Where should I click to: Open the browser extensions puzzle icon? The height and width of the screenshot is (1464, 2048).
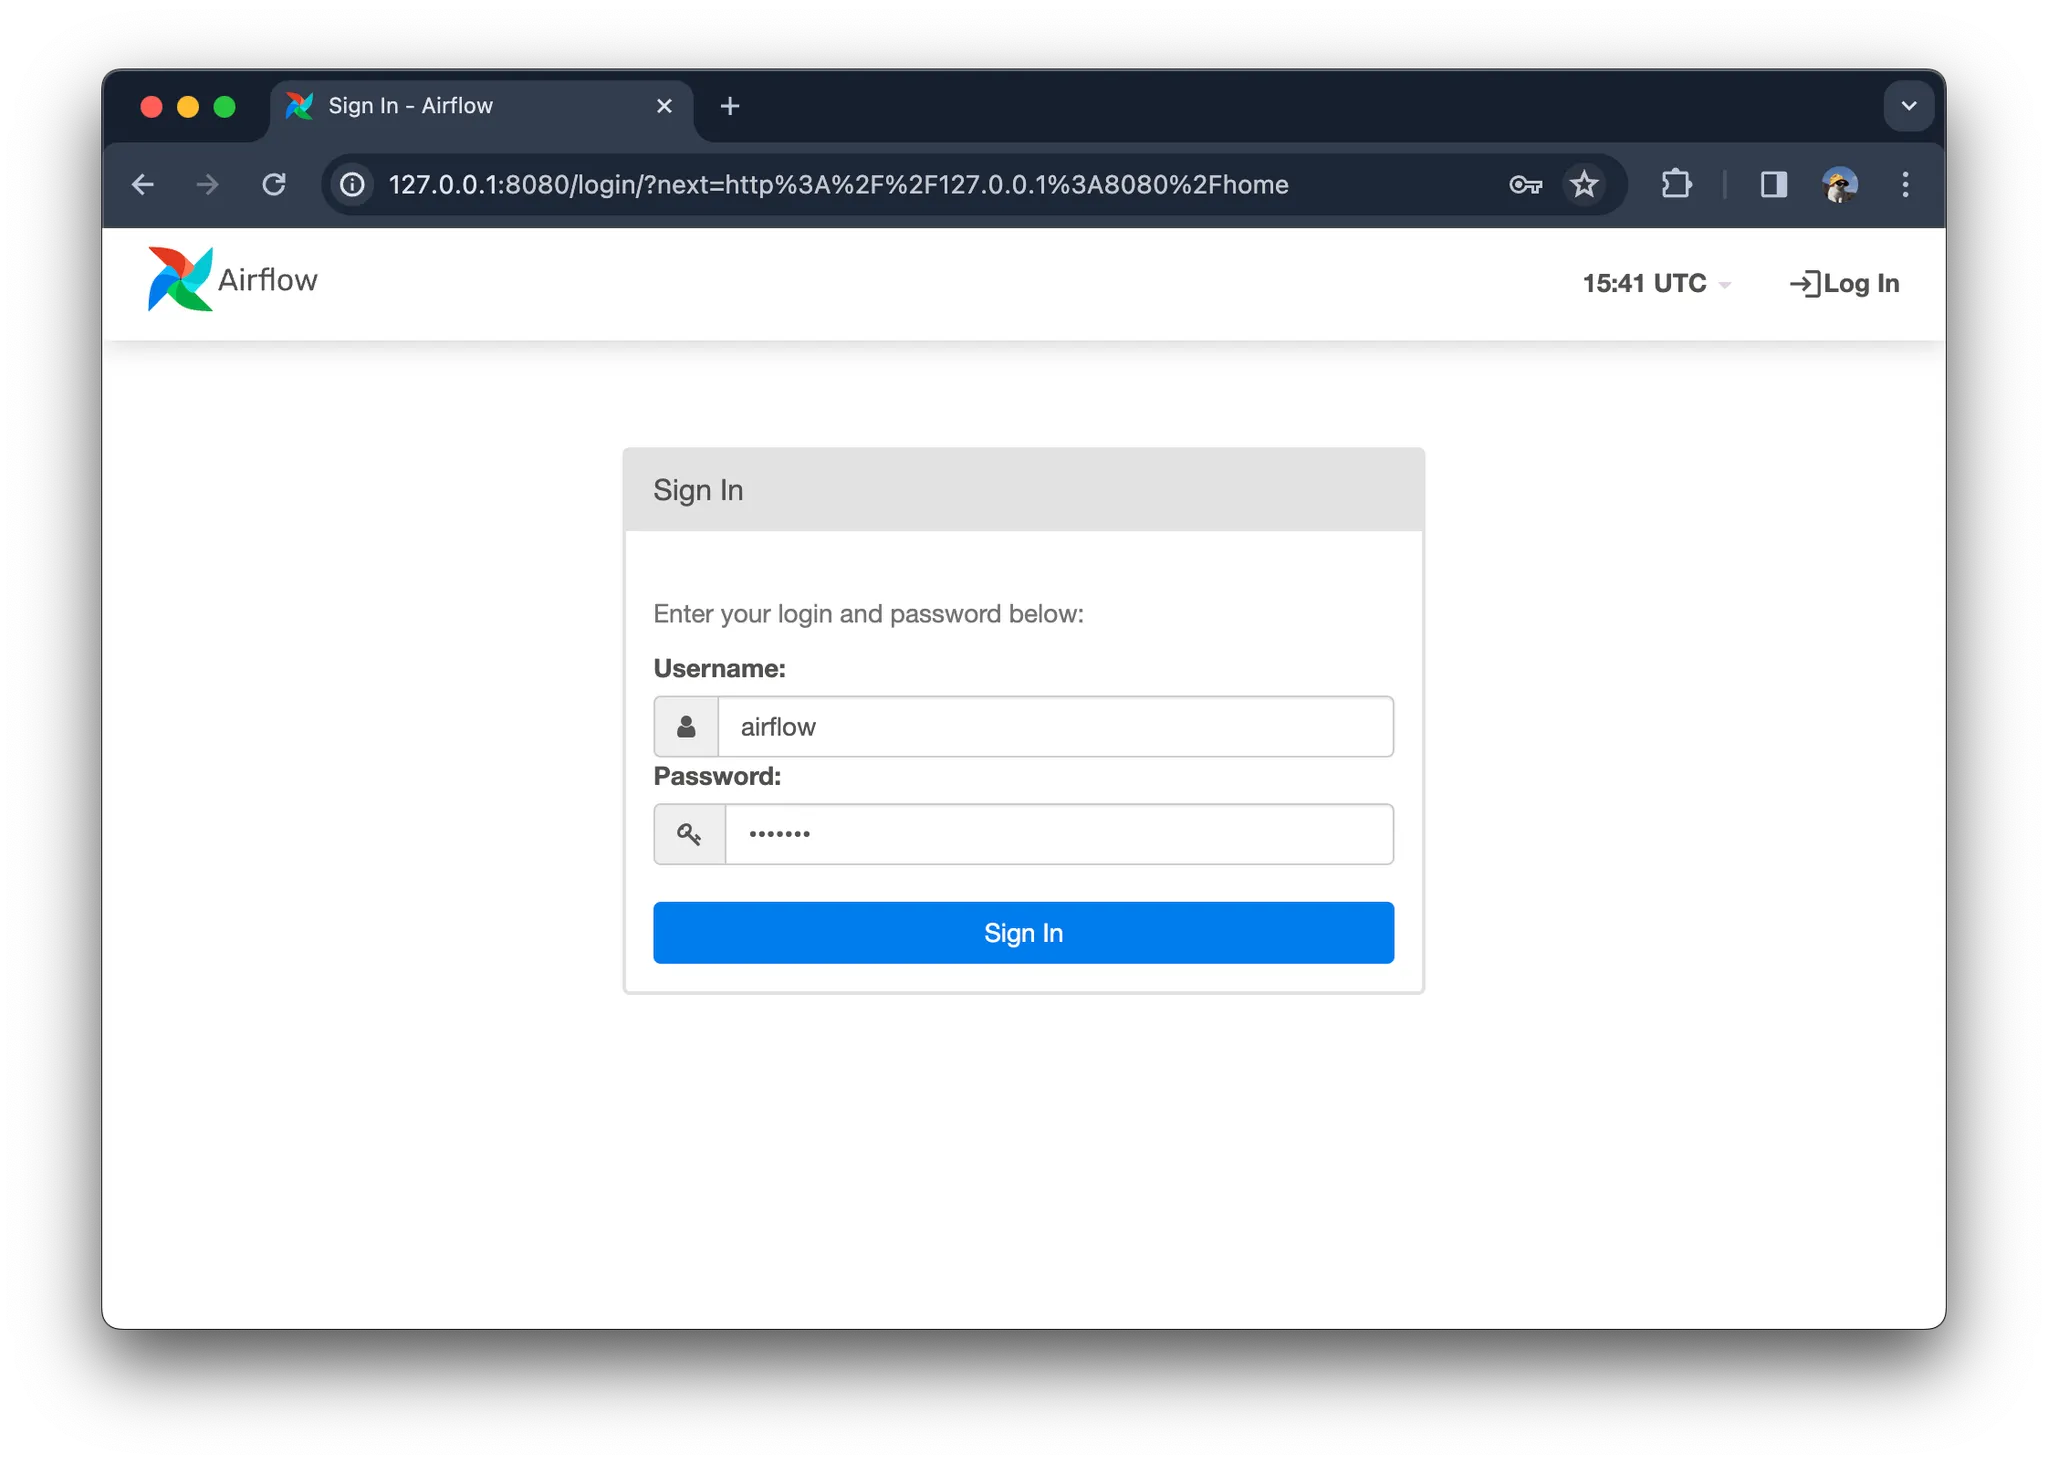(x=1676, y=185)
